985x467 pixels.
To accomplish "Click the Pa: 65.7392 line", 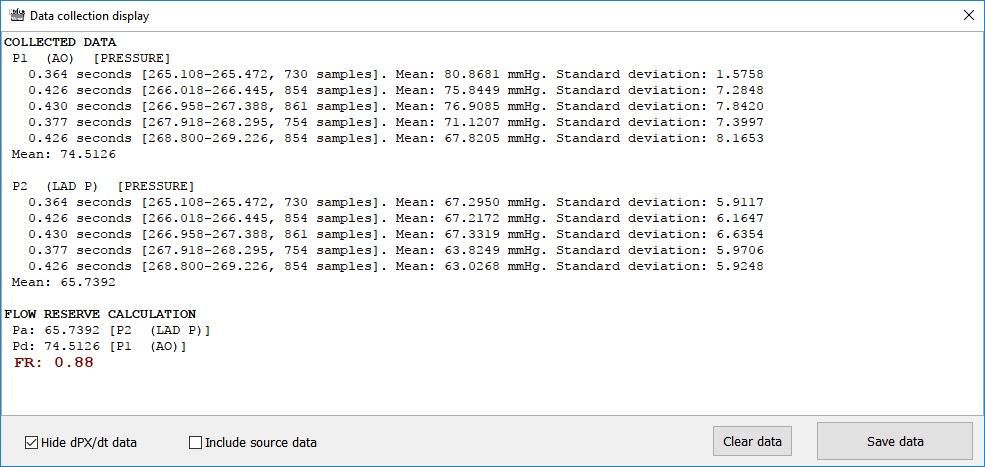I will [x=111, y=330].
